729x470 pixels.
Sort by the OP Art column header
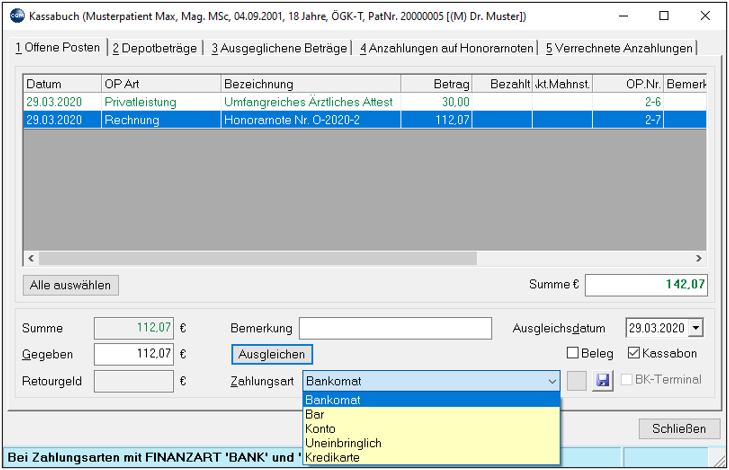pos(161,84)
